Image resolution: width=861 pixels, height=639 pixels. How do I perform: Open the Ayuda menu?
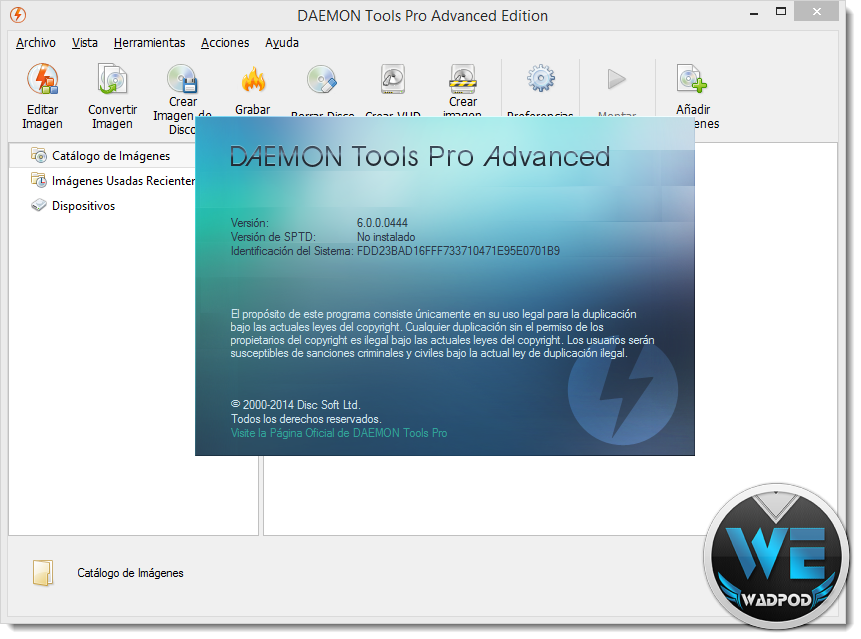pyautogui.click(x=282, y=43)
